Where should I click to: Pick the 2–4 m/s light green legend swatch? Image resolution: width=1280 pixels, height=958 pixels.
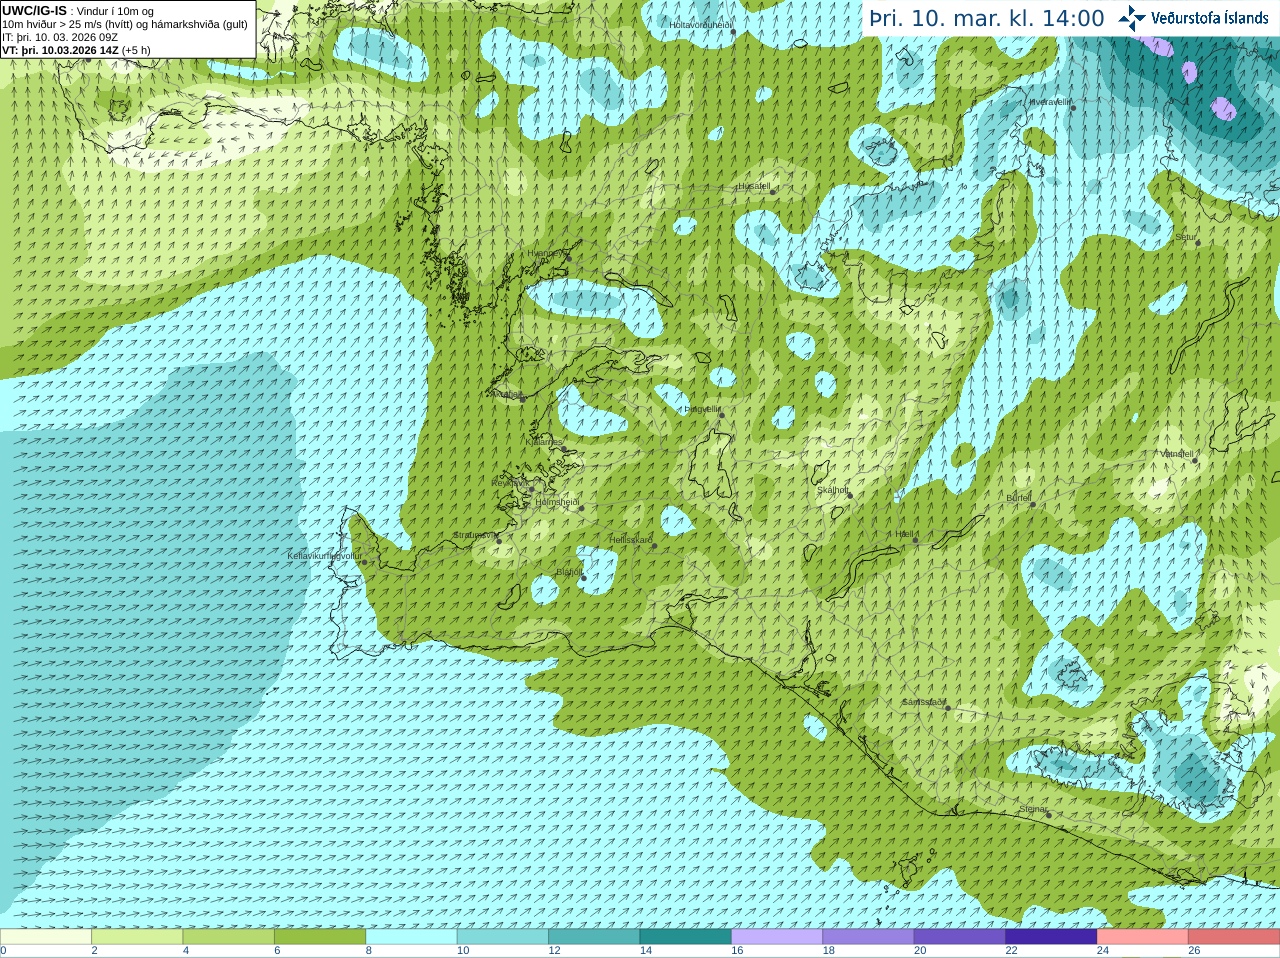[137, 937]
